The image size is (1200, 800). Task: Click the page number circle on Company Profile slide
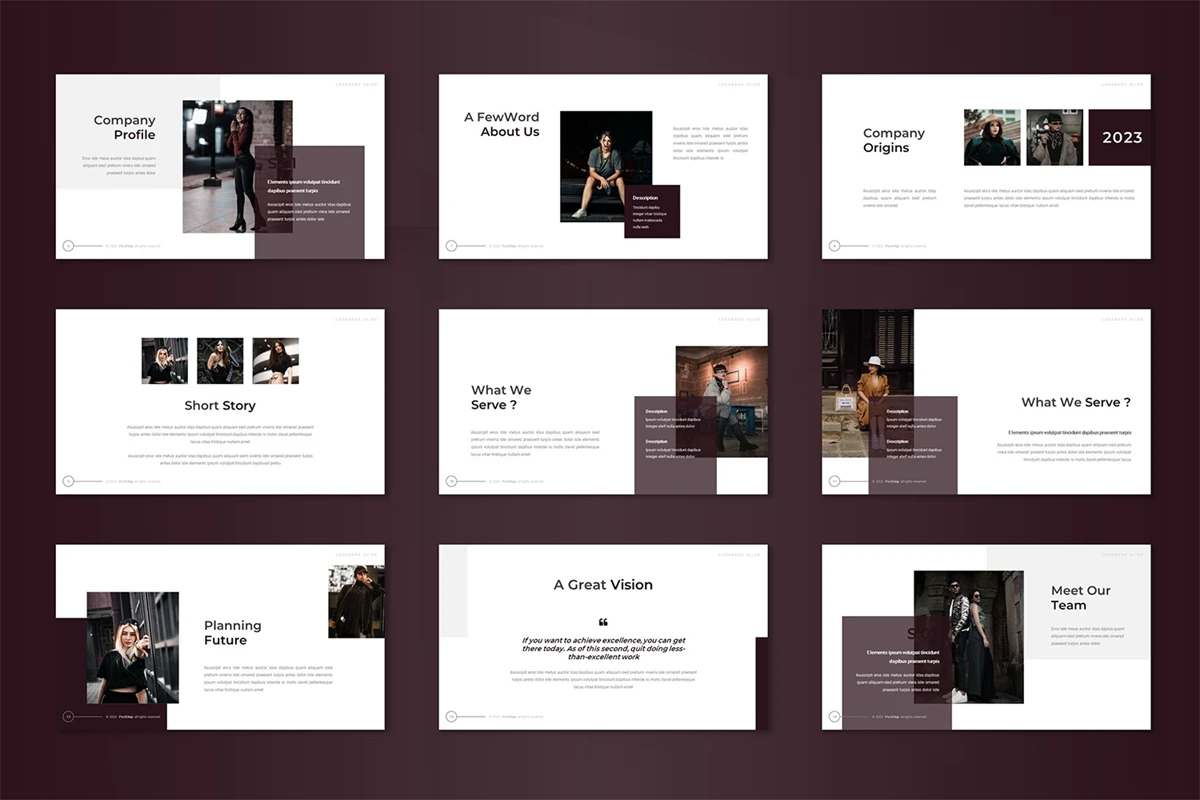[x=68, y=245]
